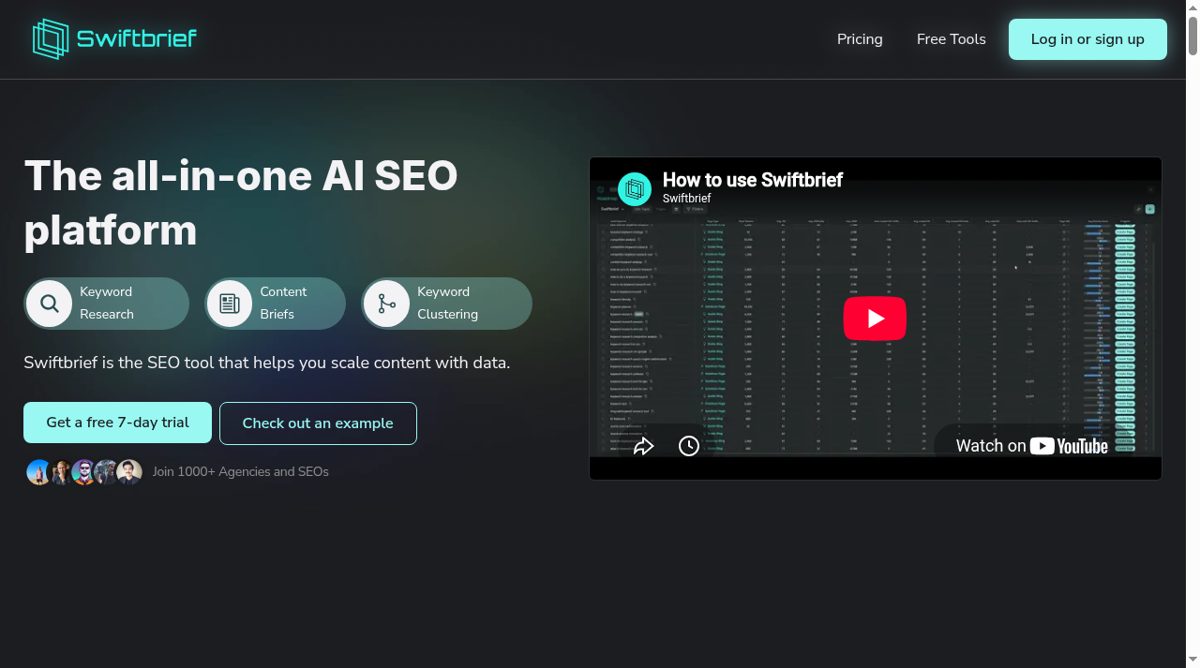Open the Swiftbrief channel avatar in video

(x=635, y=189)
